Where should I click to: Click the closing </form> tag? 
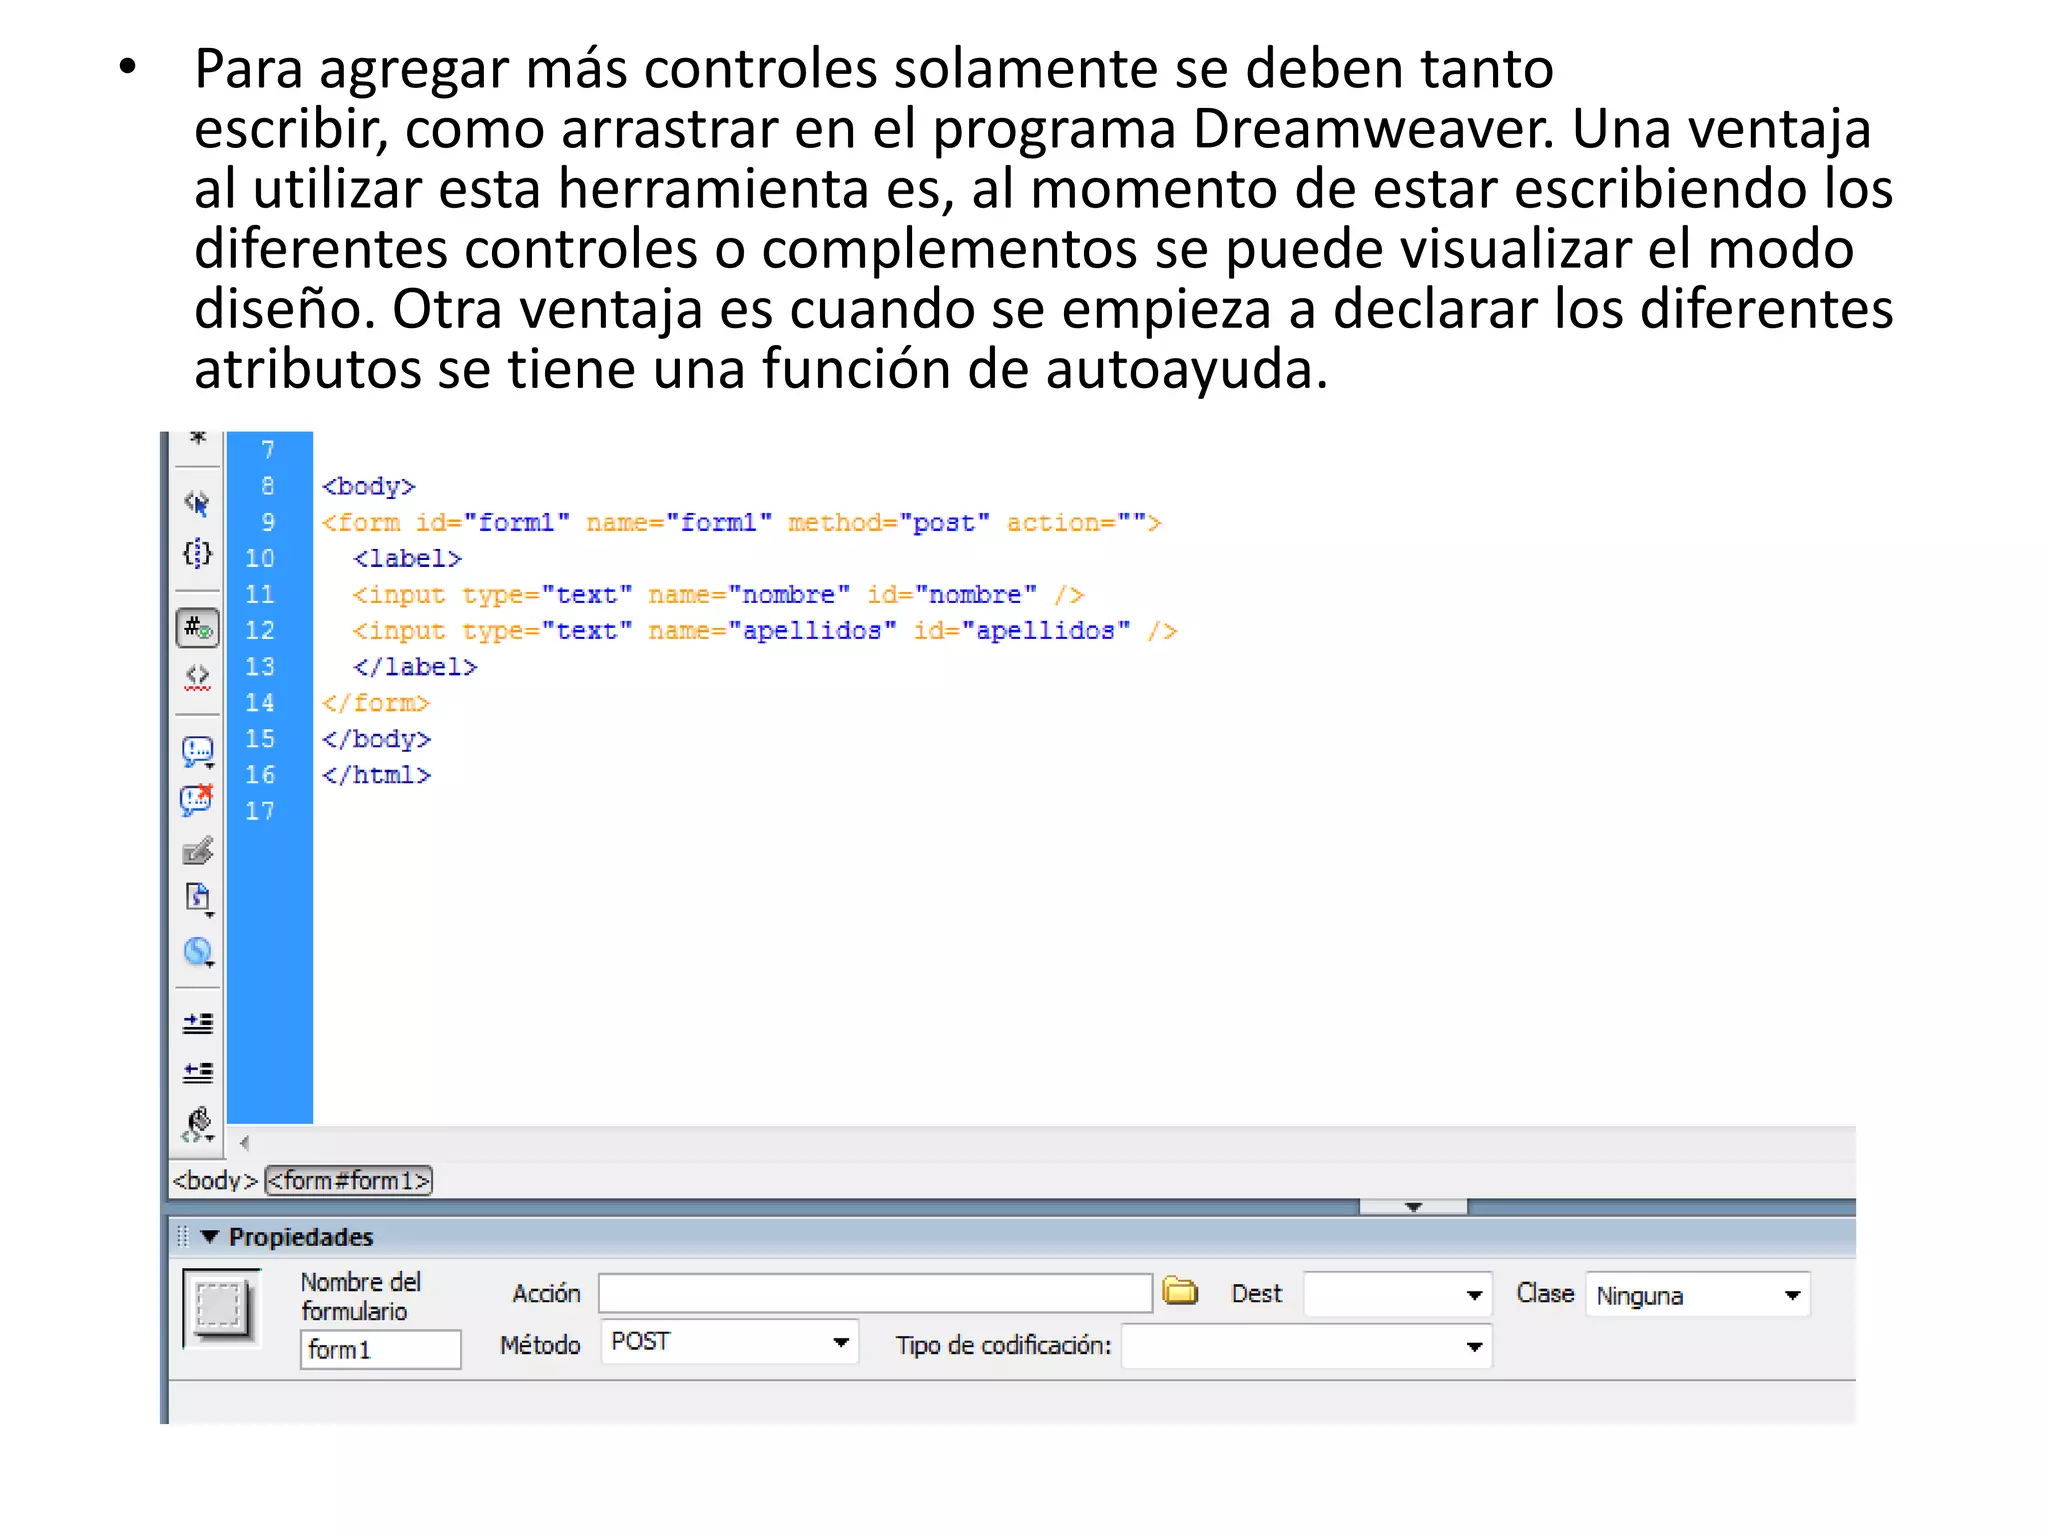pyautogui.click(x=375, y=703)
